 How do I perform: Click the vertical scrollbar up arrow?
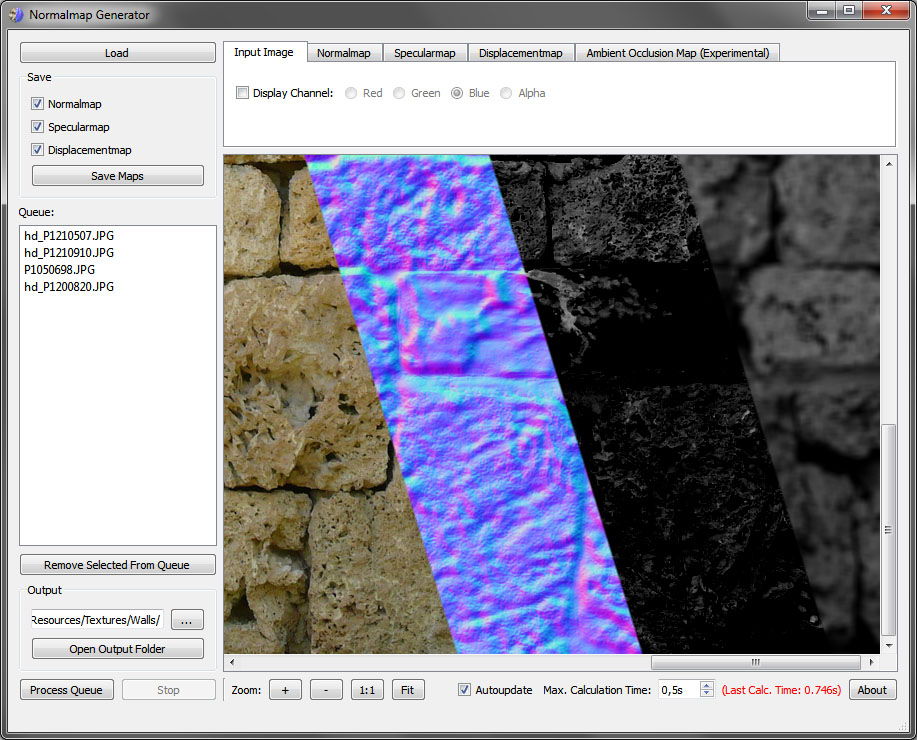(889, 164)
